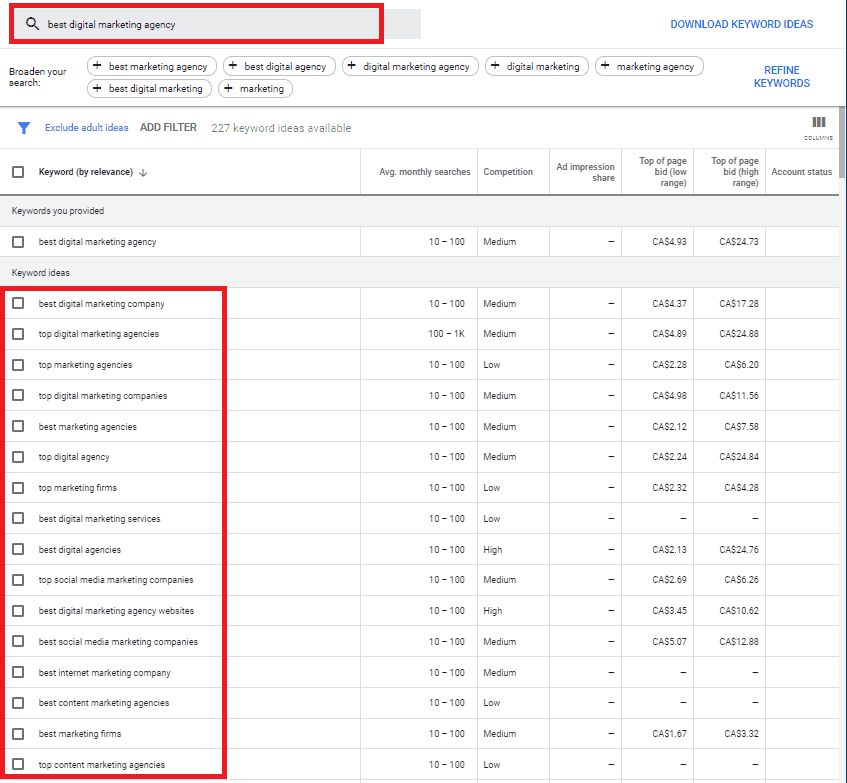The image size is (847, 783).
Task: Sort by Keyword (by relevance) header
Action: [85, 172]
